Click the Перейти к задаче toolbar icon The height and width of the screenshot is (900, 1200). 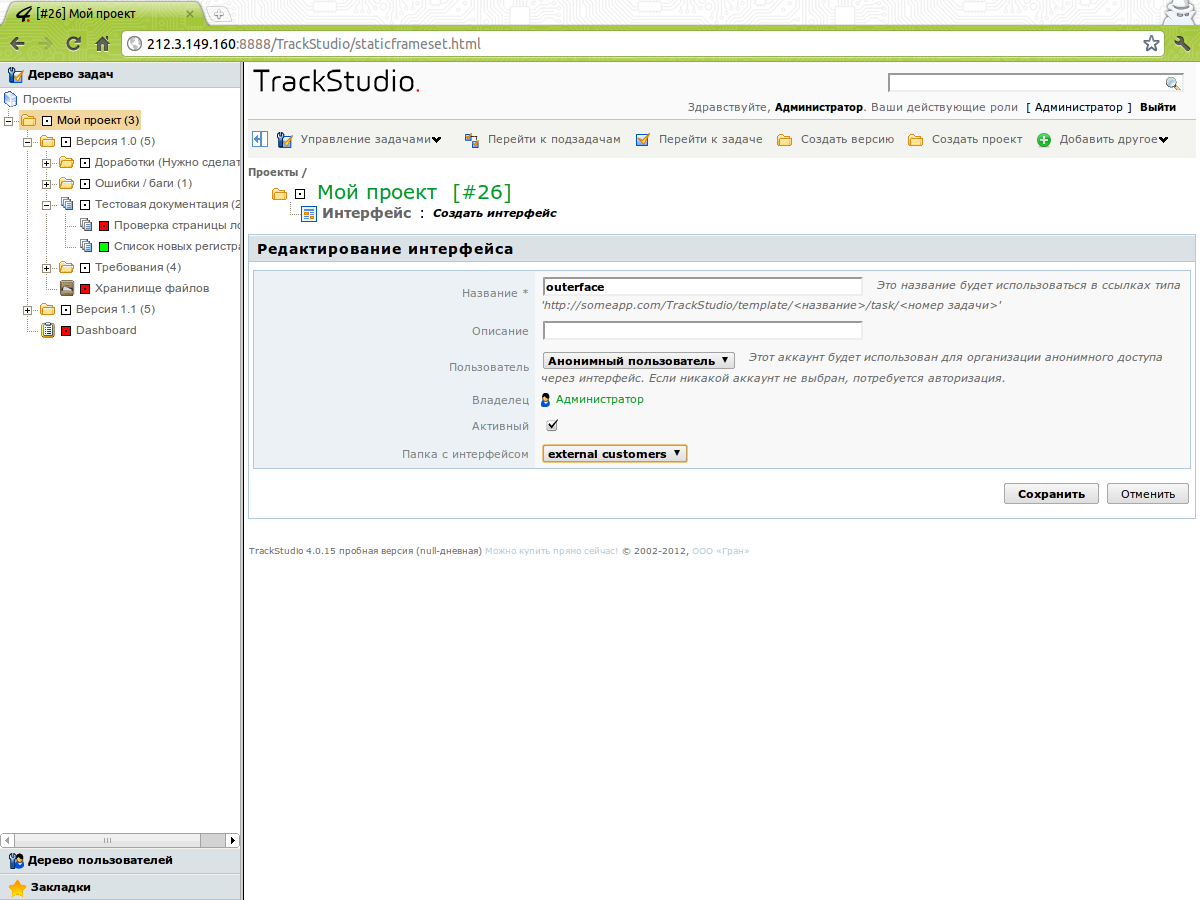[x=643, y=140]
